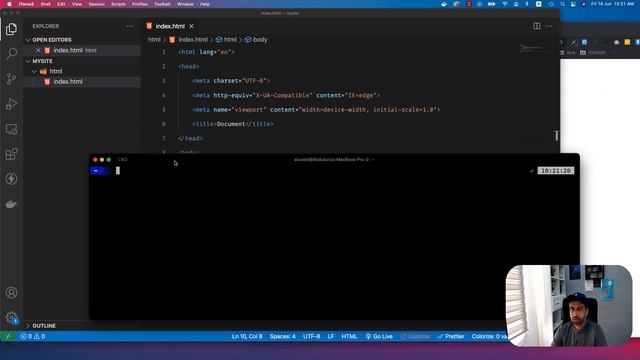
Task: Open the Toolbelt menu
Action: point(162,4)
